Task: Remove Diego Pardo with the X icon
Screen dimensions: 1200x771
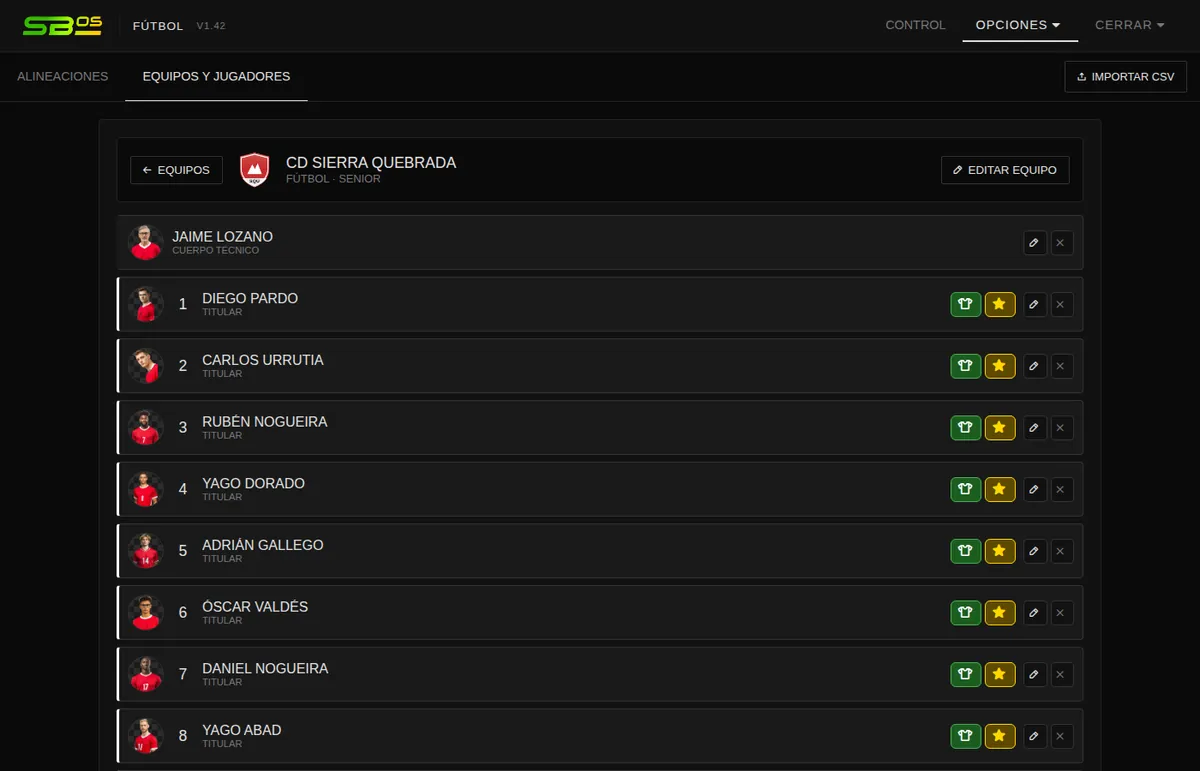Action: pos(1061,305)
